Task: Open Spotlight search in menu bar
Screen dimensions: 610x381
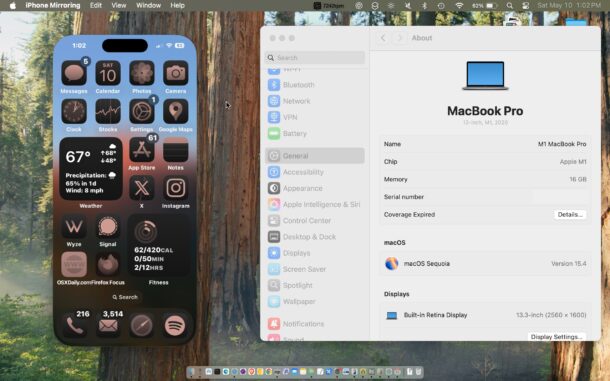Action: point(510,5)
